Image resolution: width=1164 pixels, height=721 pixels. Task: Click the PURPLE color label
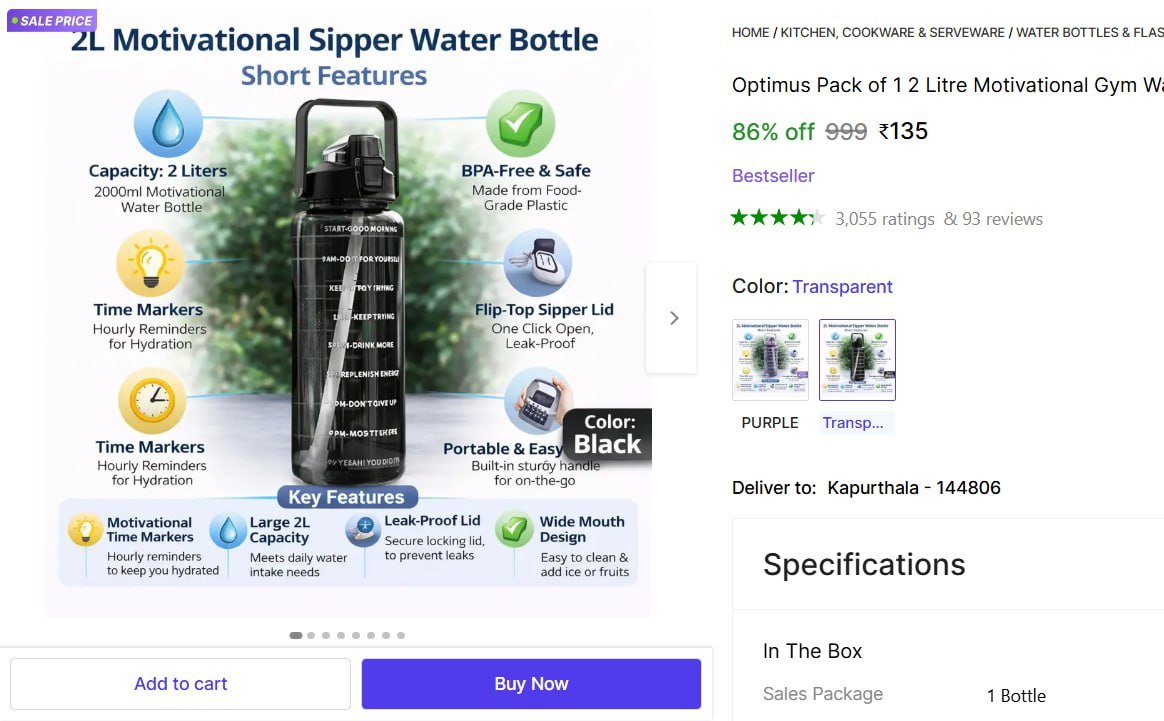(770, 423)
